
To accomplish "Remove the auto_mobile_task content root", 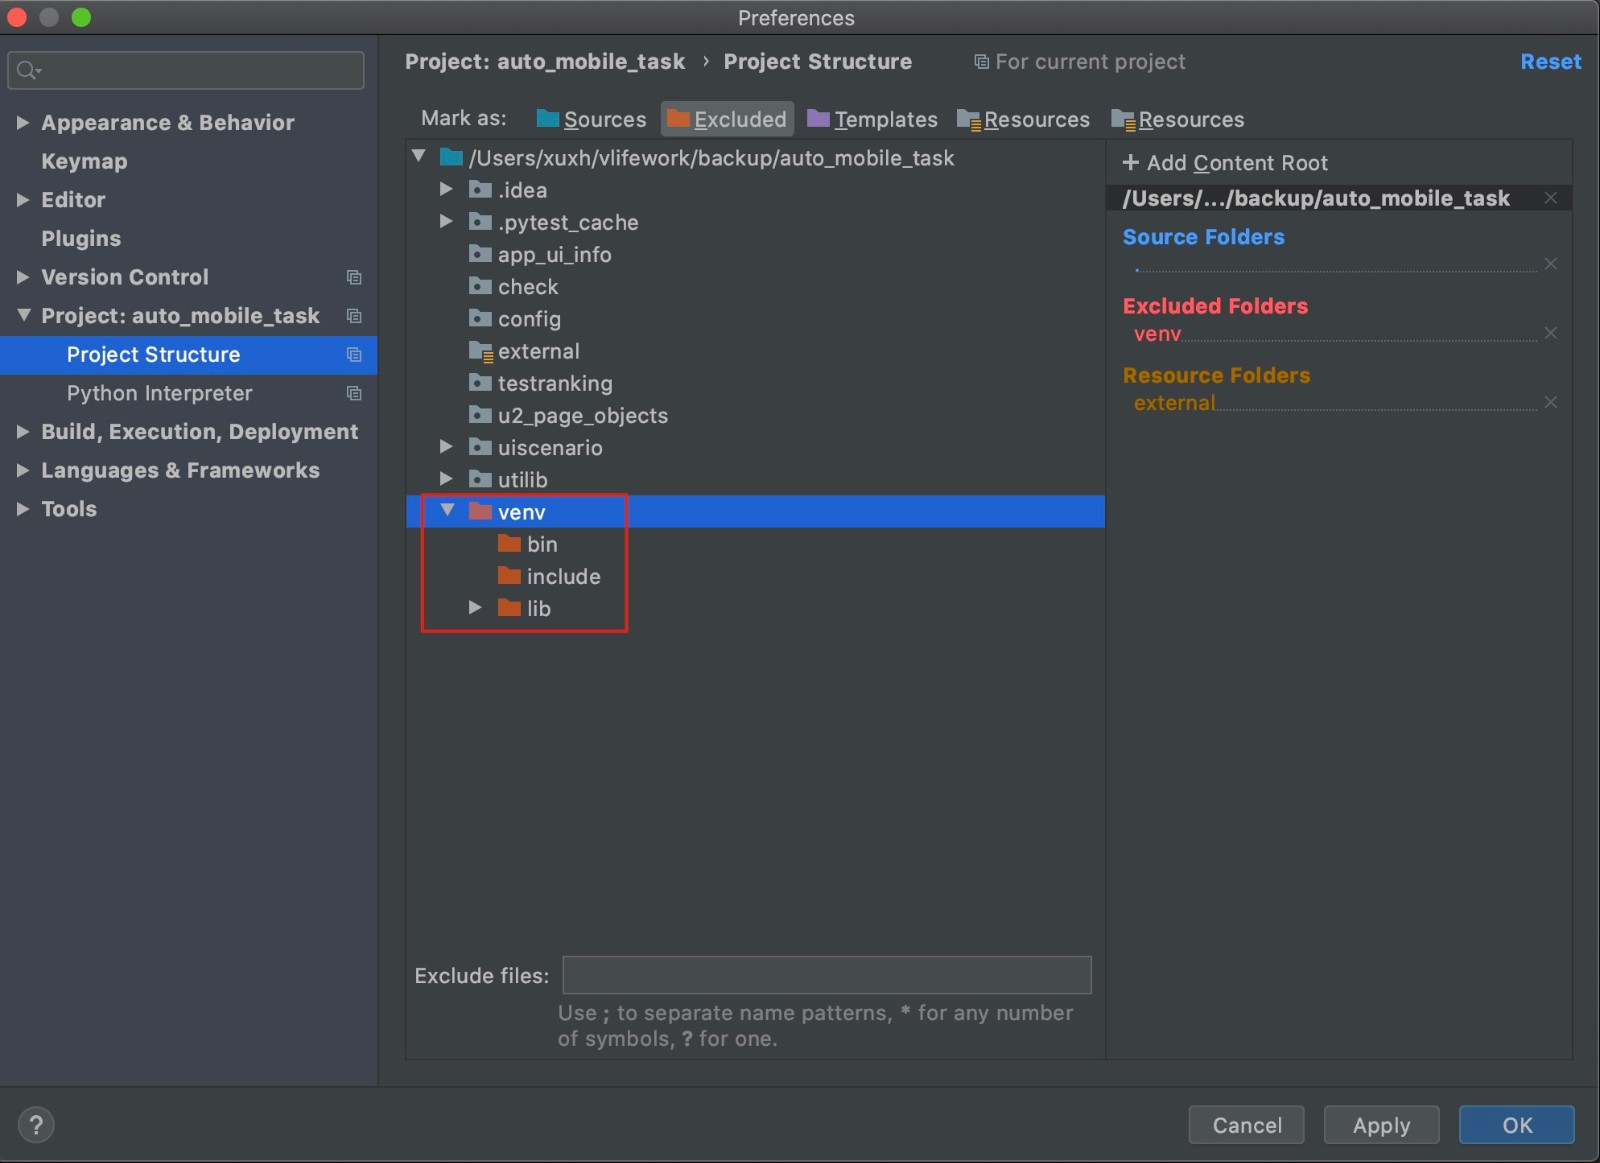I will (x=1550, y=198).
